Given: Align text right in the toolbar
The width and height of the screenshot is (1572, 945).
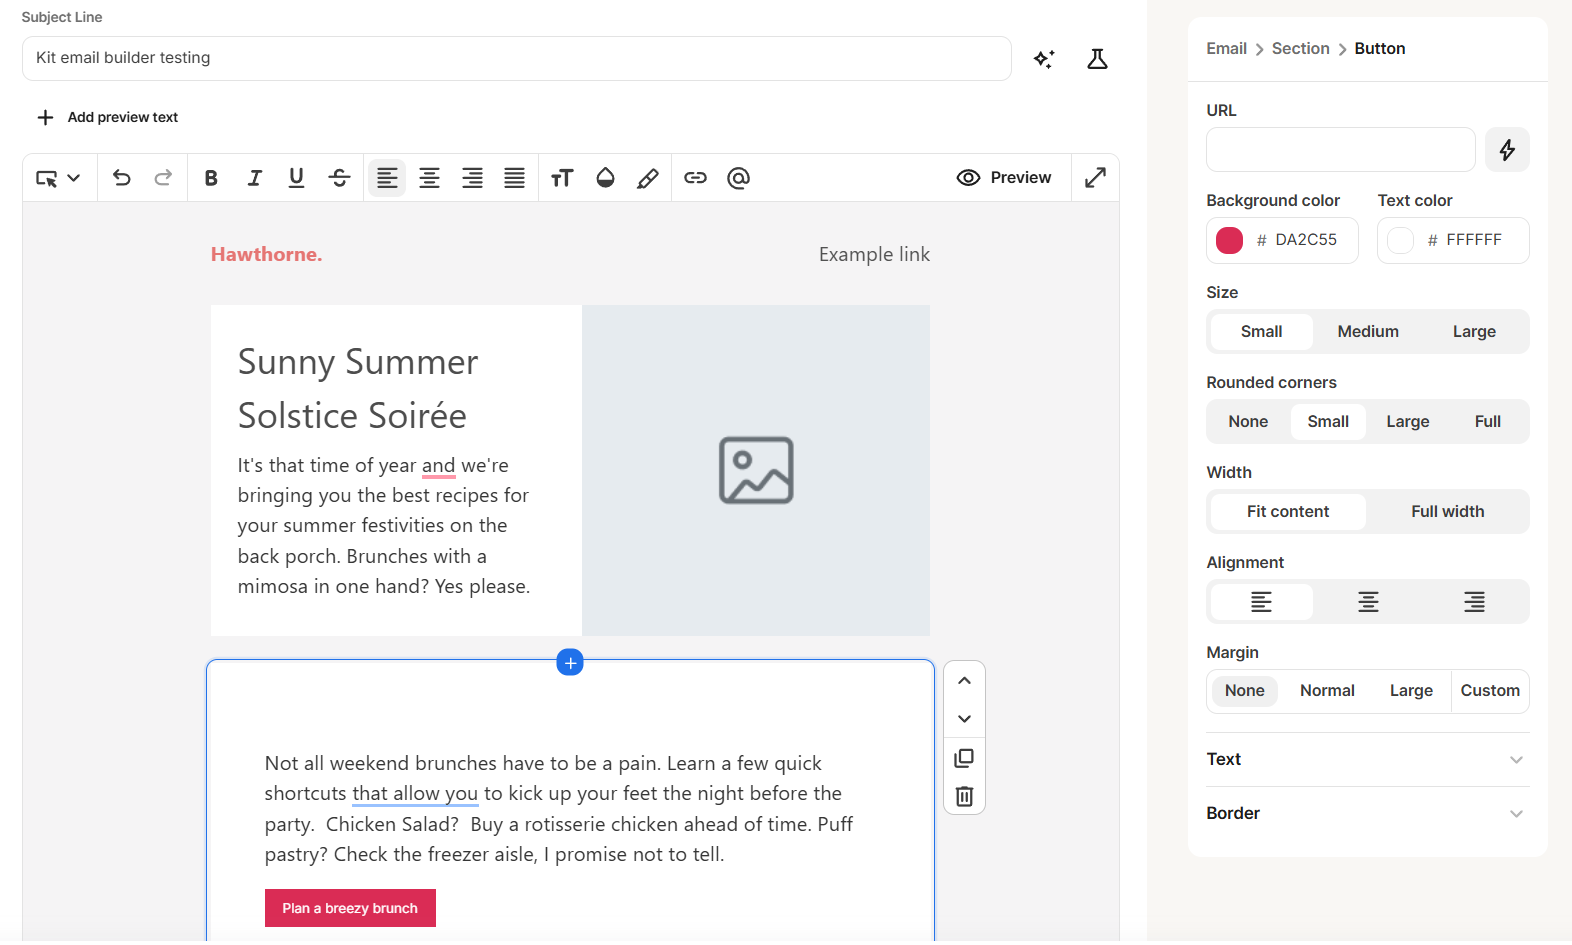Looking at the screenshot, I should [472, 178].
